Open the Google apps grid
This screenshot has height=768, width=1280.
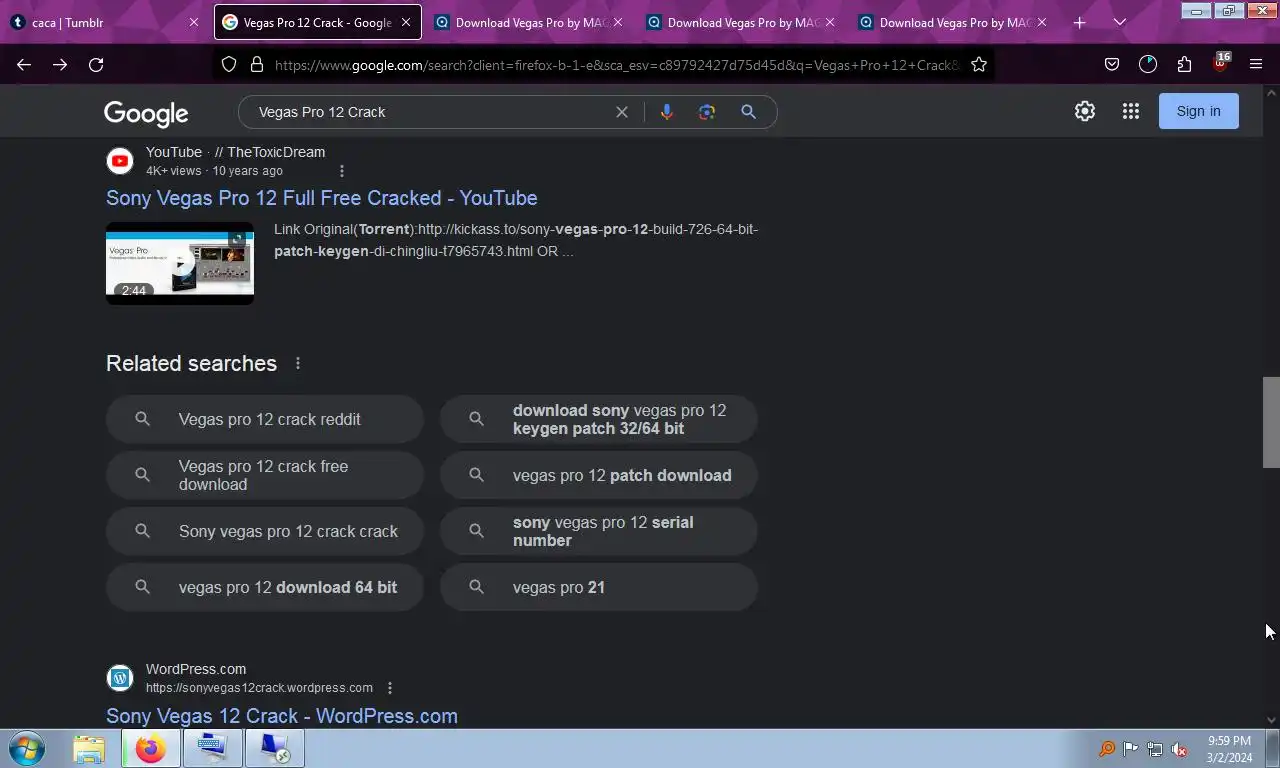(x=1131, y=111)
